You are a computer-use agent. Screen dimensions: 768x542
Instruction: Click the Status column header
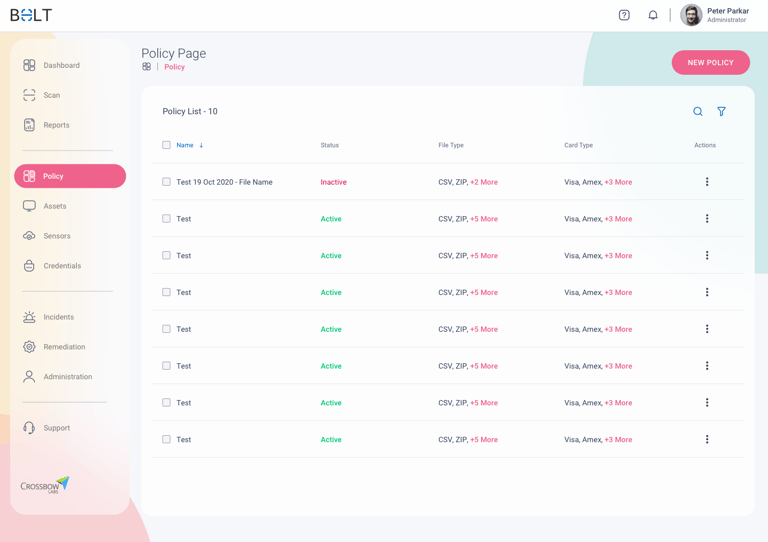330,145
